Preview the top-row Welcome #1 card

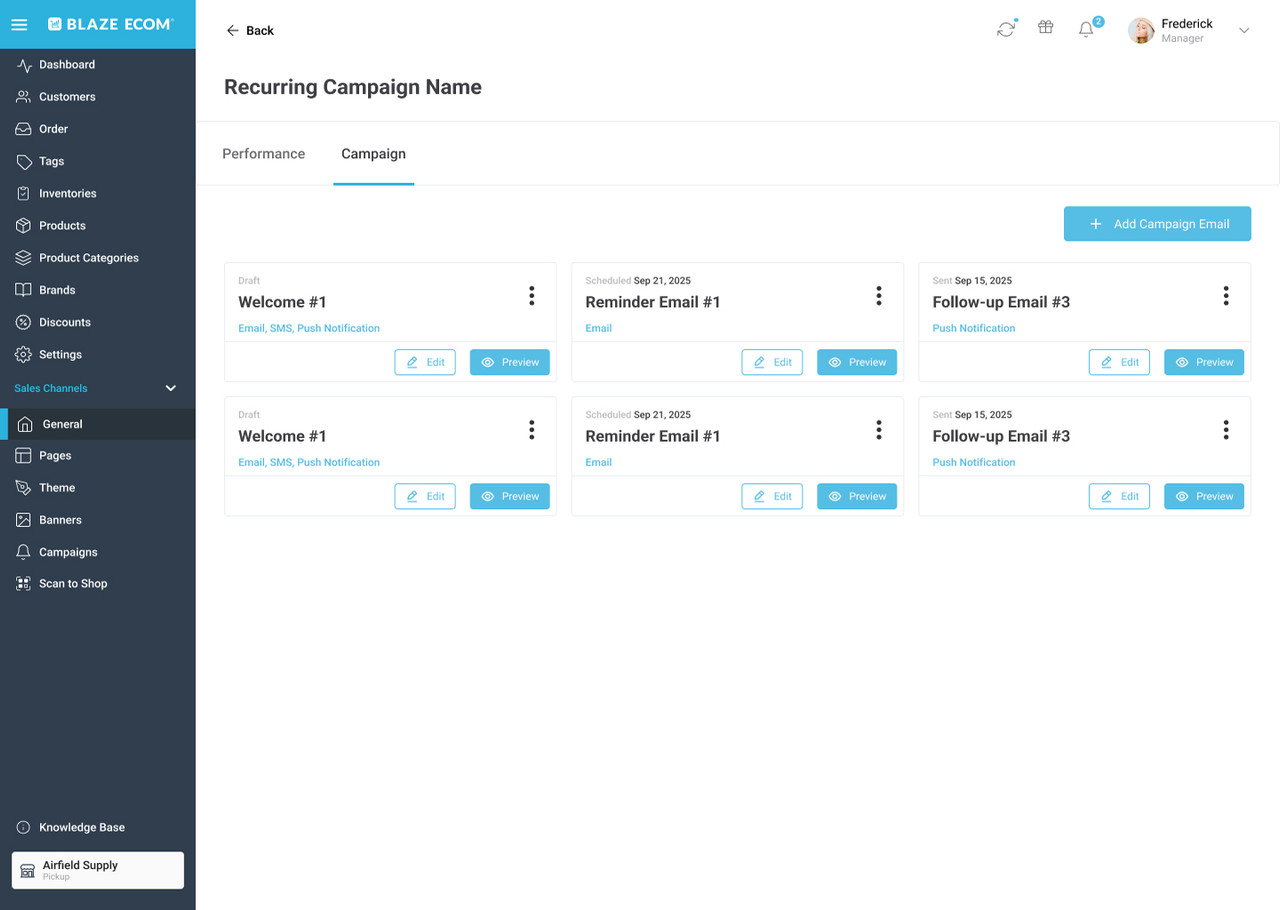click(510, 362)
